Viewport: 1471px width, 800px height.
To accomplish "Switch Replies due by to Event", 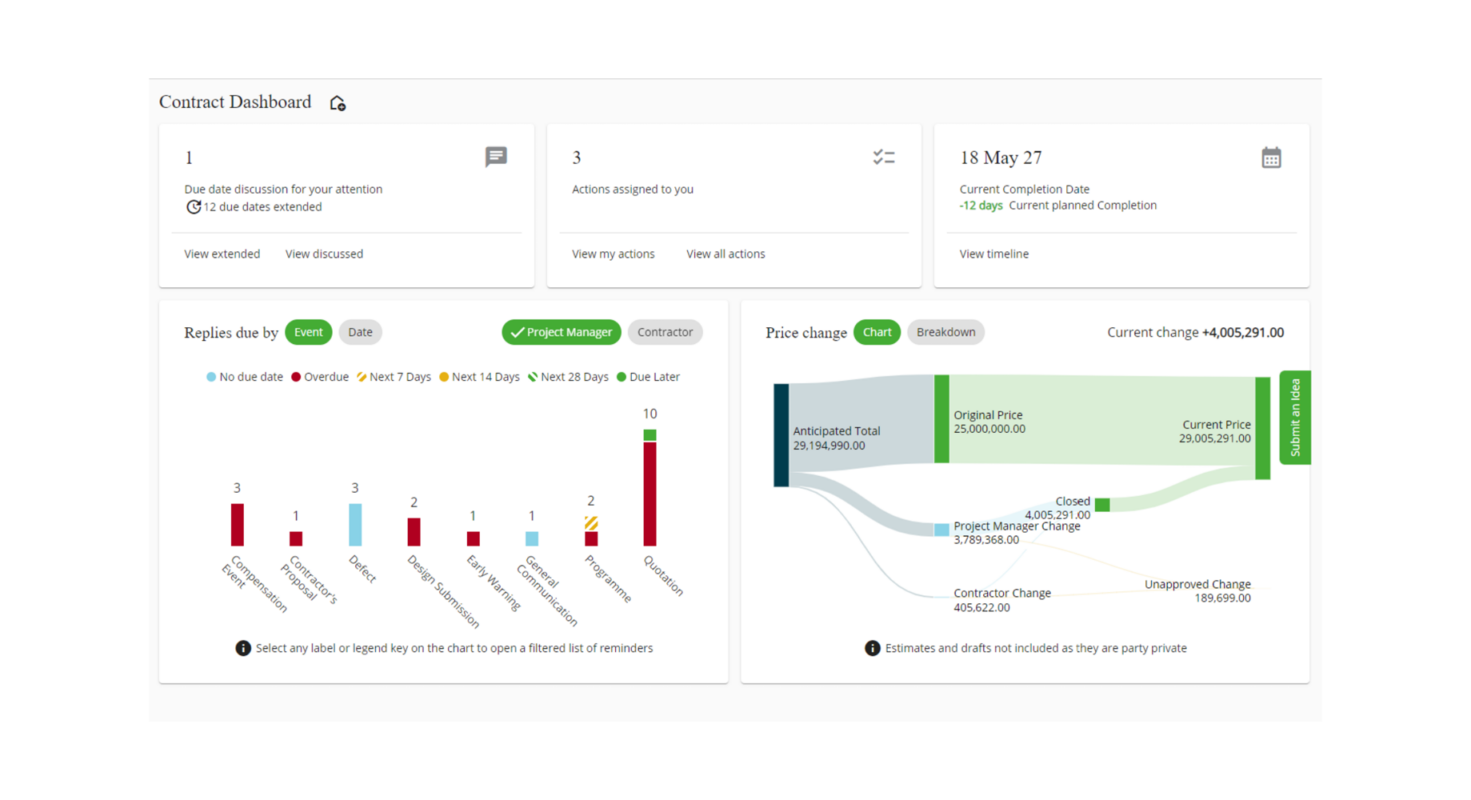I will pos(308,332).
